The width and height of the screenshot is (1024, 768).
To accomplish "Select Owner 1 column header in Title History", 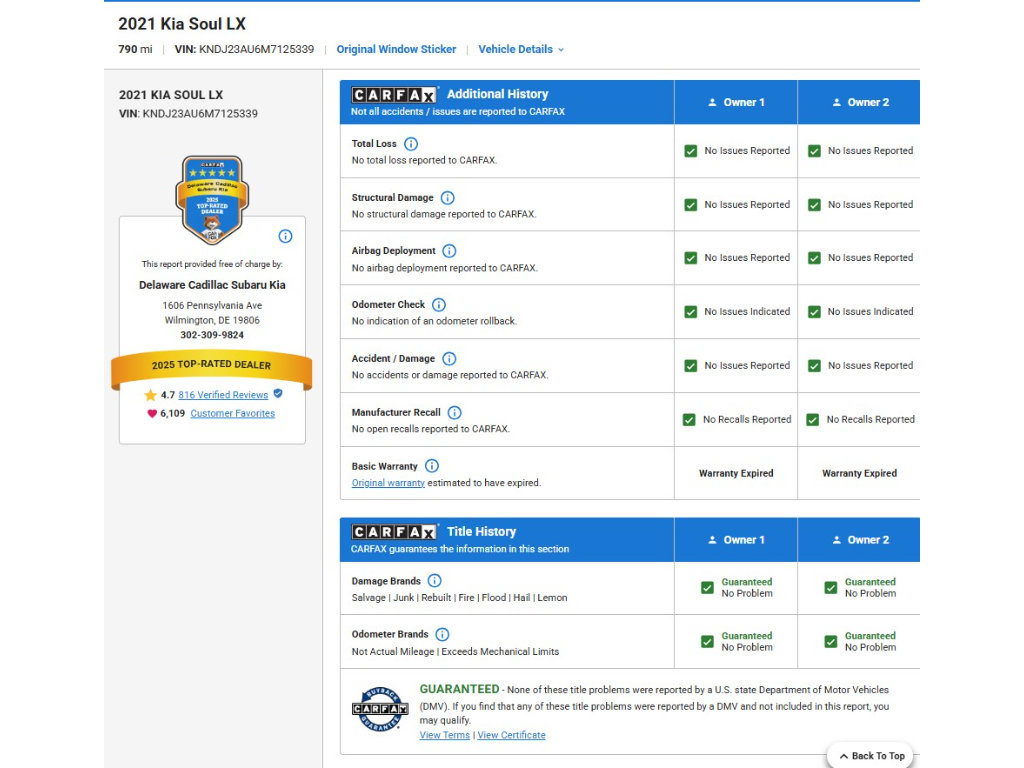I will pyautogui.click(x=736, y=540).
